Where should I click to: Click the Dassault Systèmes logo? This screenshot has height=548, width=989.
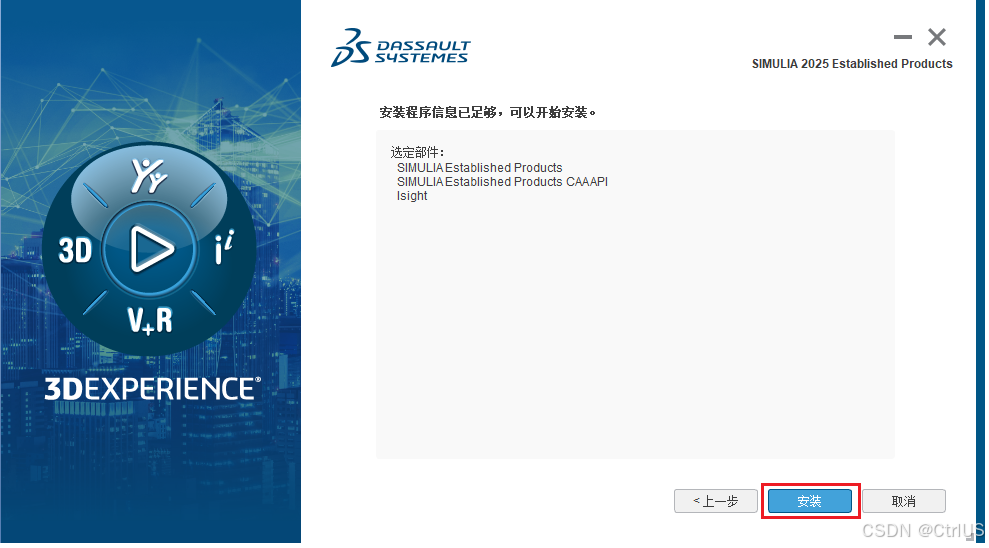pos(401,47)
